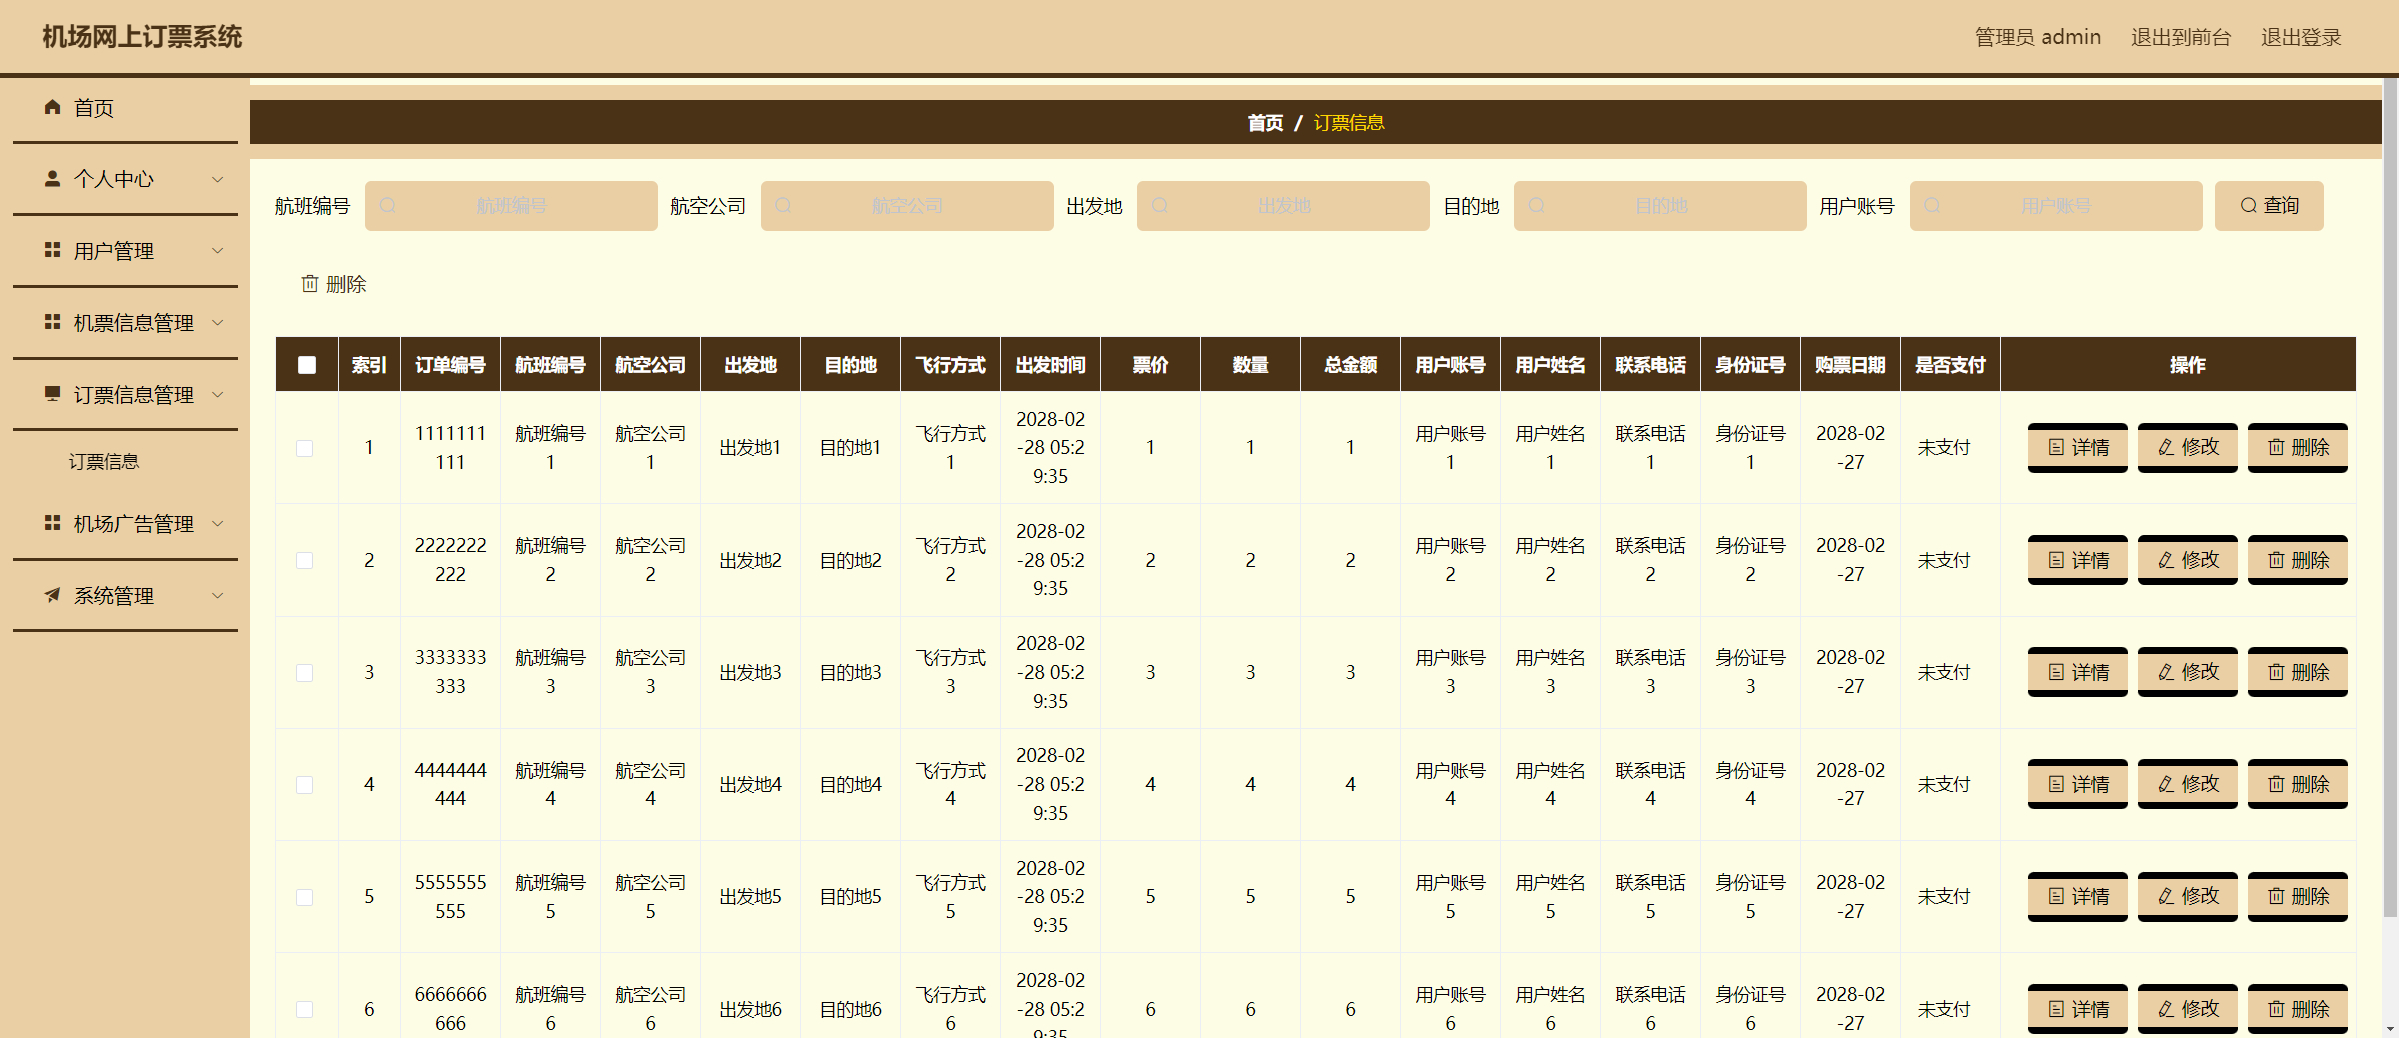
Task: Click the 是否支付 column header
Action: click(1950, 365)
